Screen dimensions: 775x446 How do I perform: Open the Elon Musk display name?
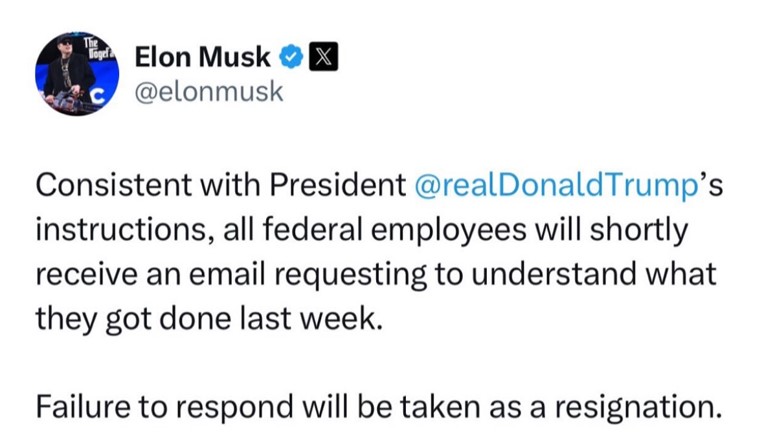203,57
